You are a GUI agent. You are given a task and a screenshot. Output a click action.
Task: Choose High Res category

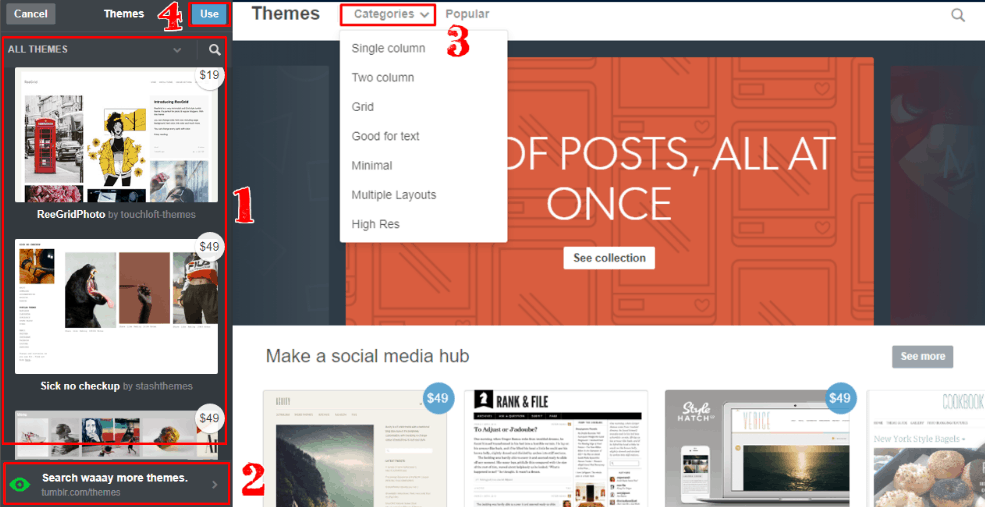375,224
